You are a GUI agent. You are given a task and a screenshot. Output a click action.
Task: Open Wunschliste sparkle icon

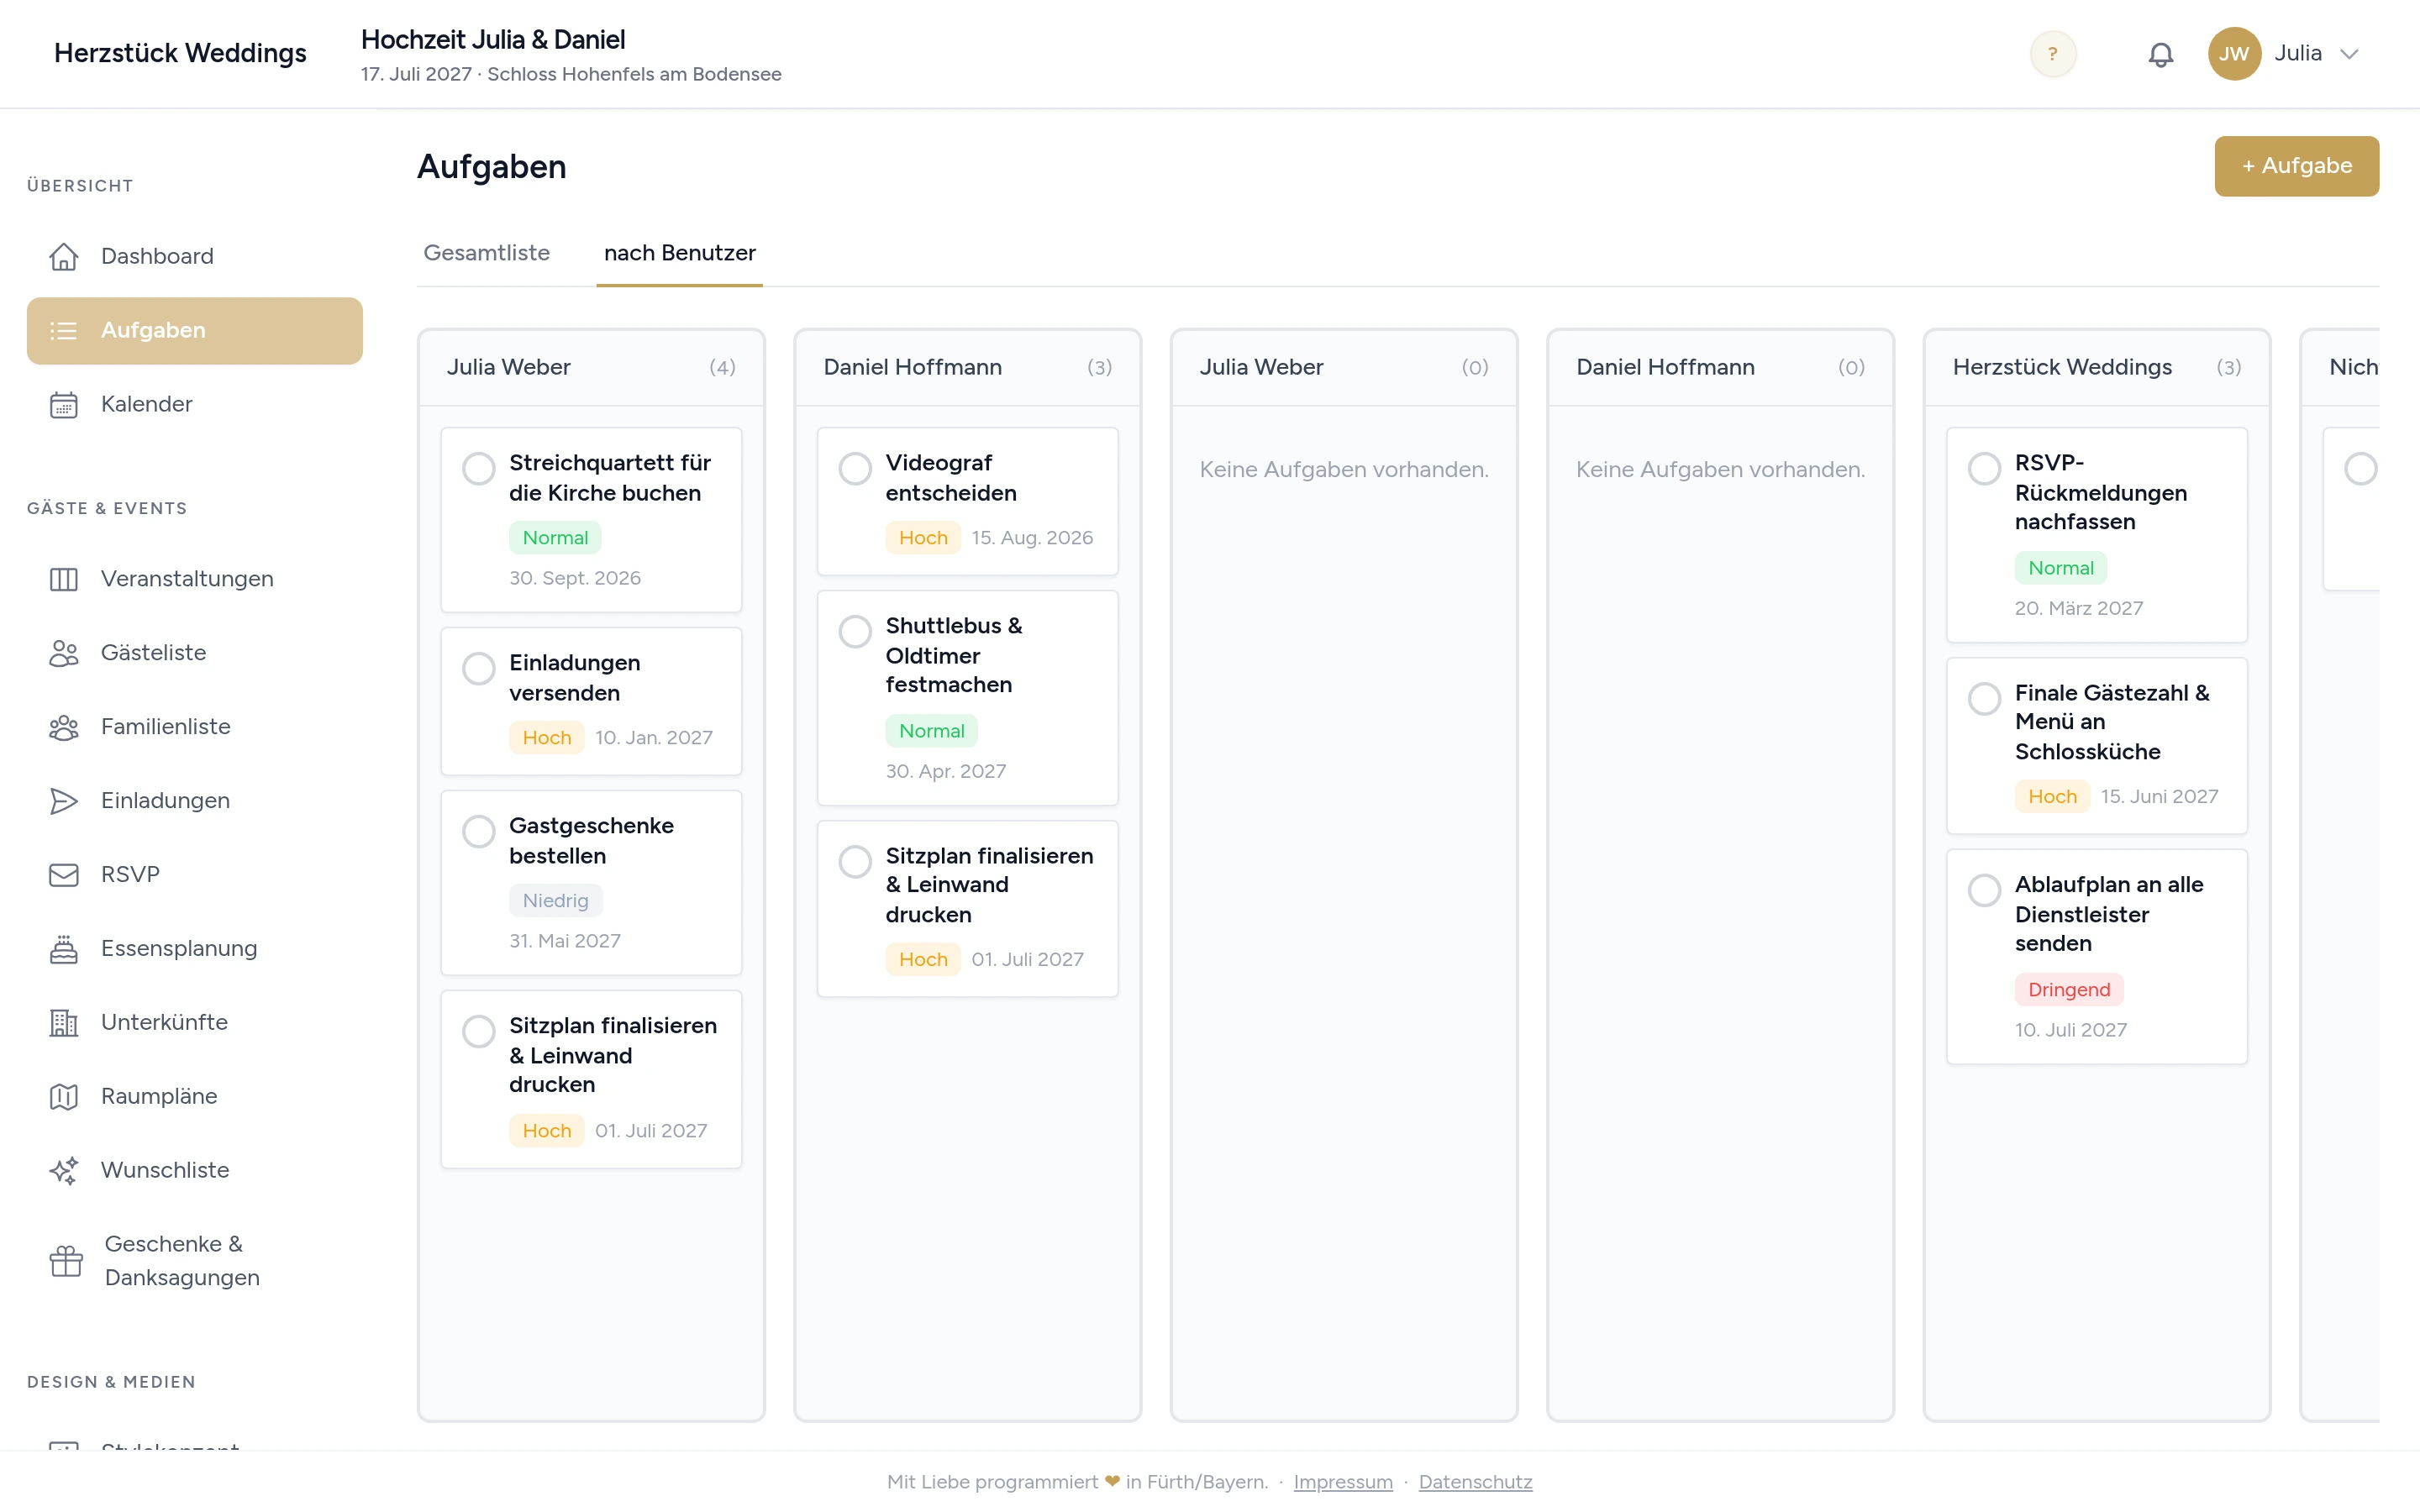(x=64, y=1170)
